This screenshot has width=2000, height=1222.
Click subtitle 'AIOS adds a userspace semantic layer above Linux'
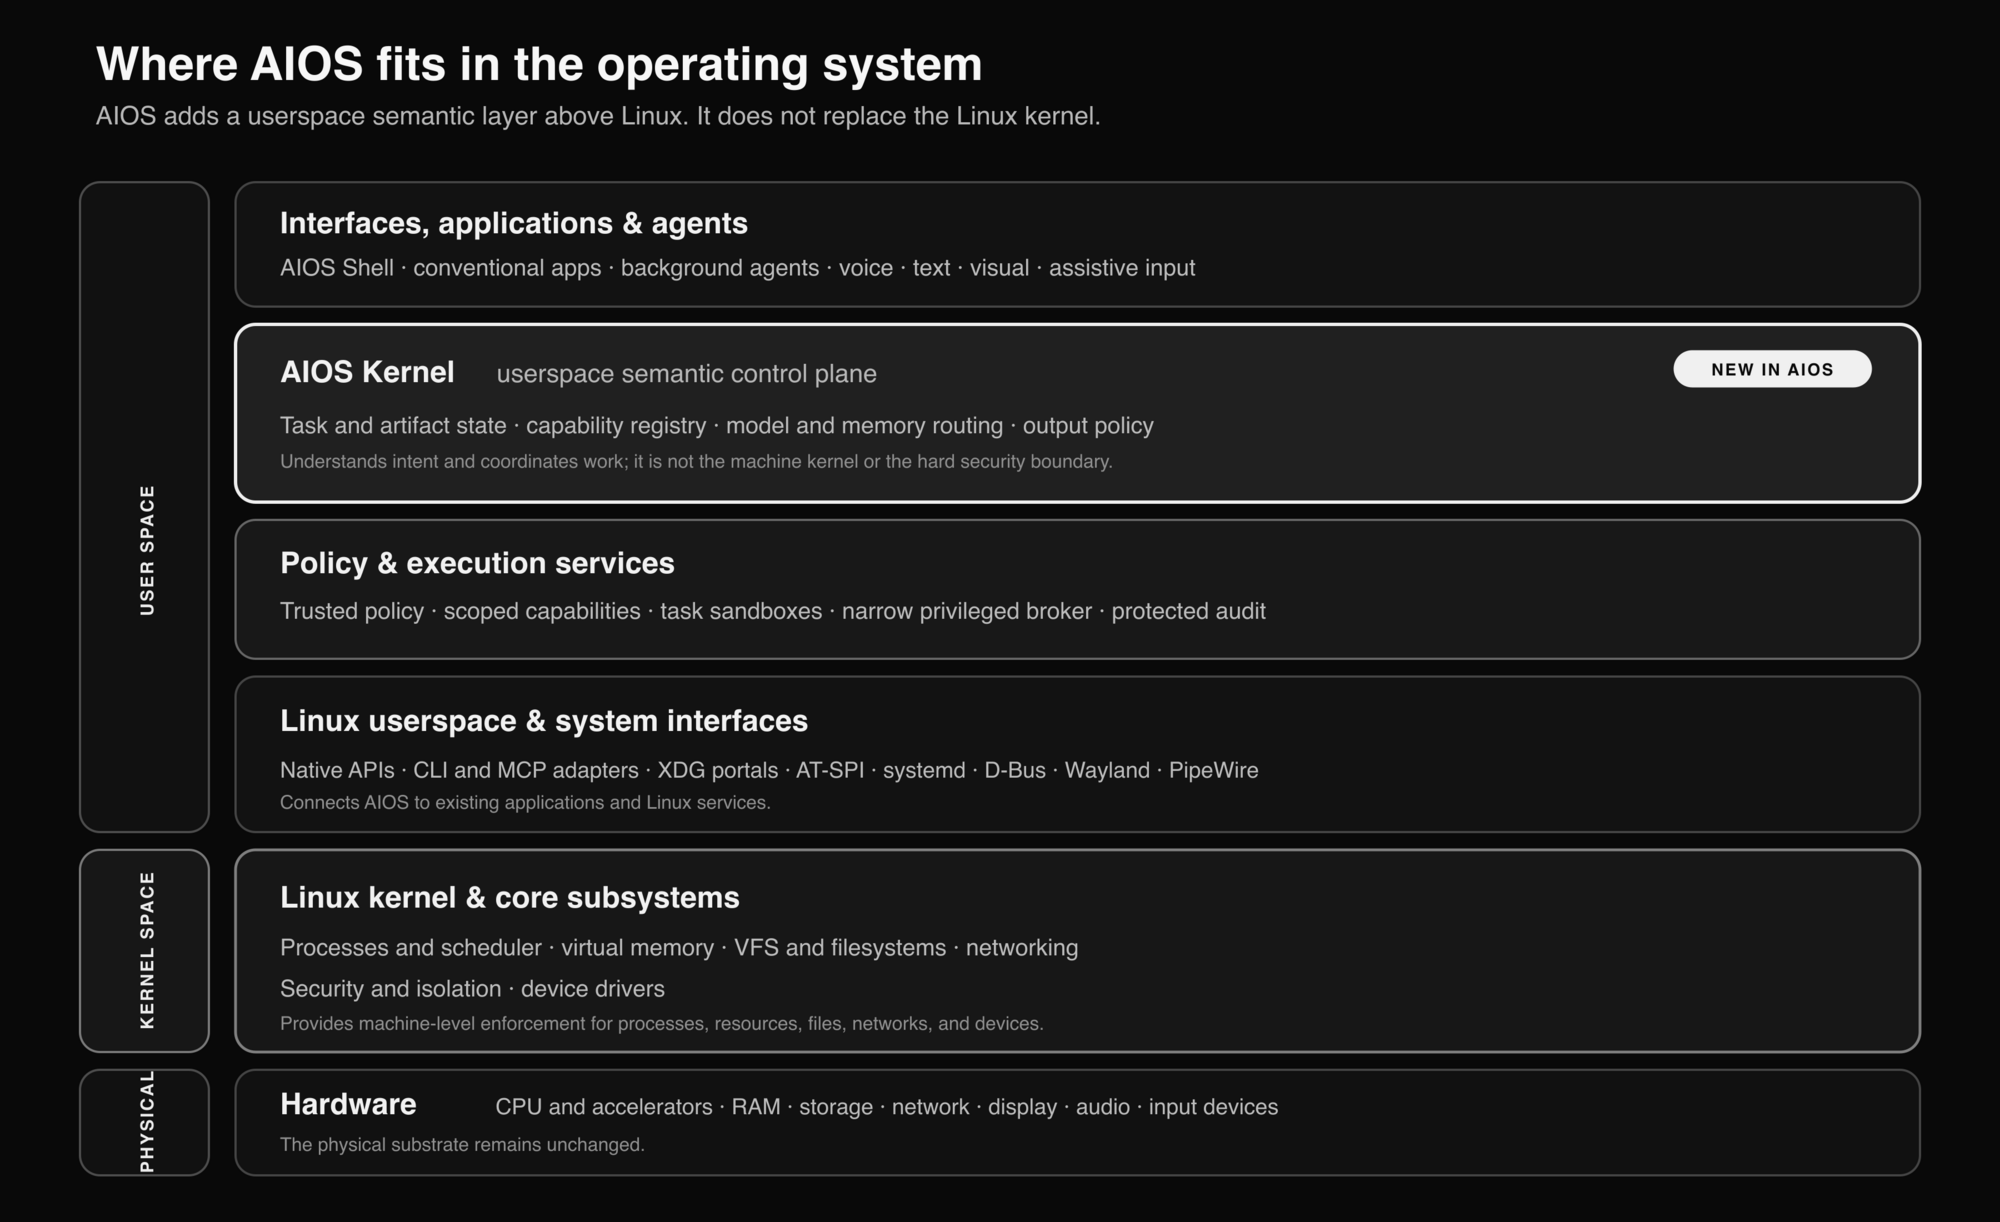598,116
